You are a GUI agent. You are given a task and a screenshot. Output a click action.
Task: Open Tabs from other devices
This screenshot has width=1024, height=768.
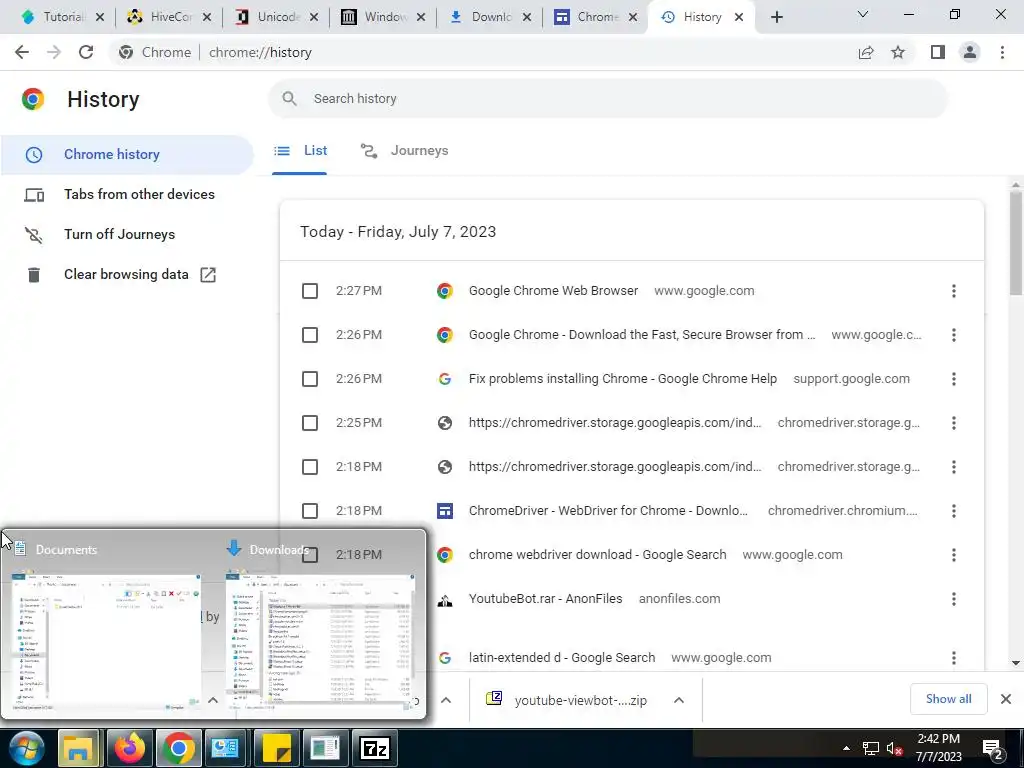(127, 195)
